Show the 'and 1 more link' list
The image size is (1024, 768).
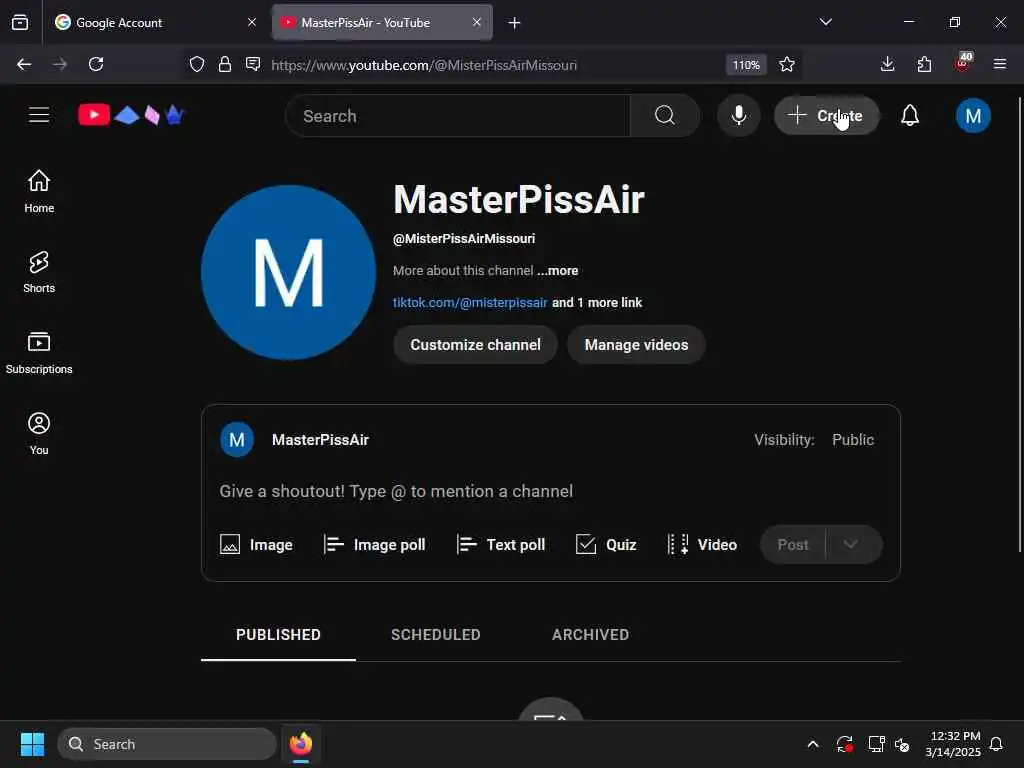click(597, 302)
